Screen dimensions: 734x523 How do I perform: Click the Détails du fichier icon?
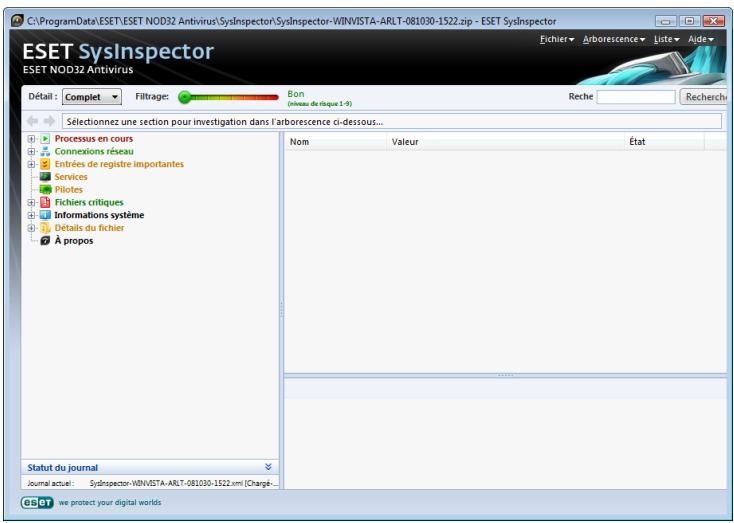click(45, 228)
